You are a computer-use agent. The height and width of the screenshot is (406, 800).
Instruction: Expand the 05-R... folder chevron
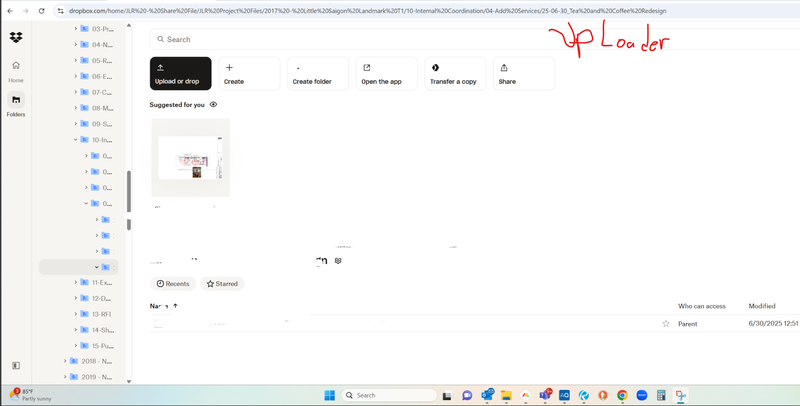pos(76,61)
